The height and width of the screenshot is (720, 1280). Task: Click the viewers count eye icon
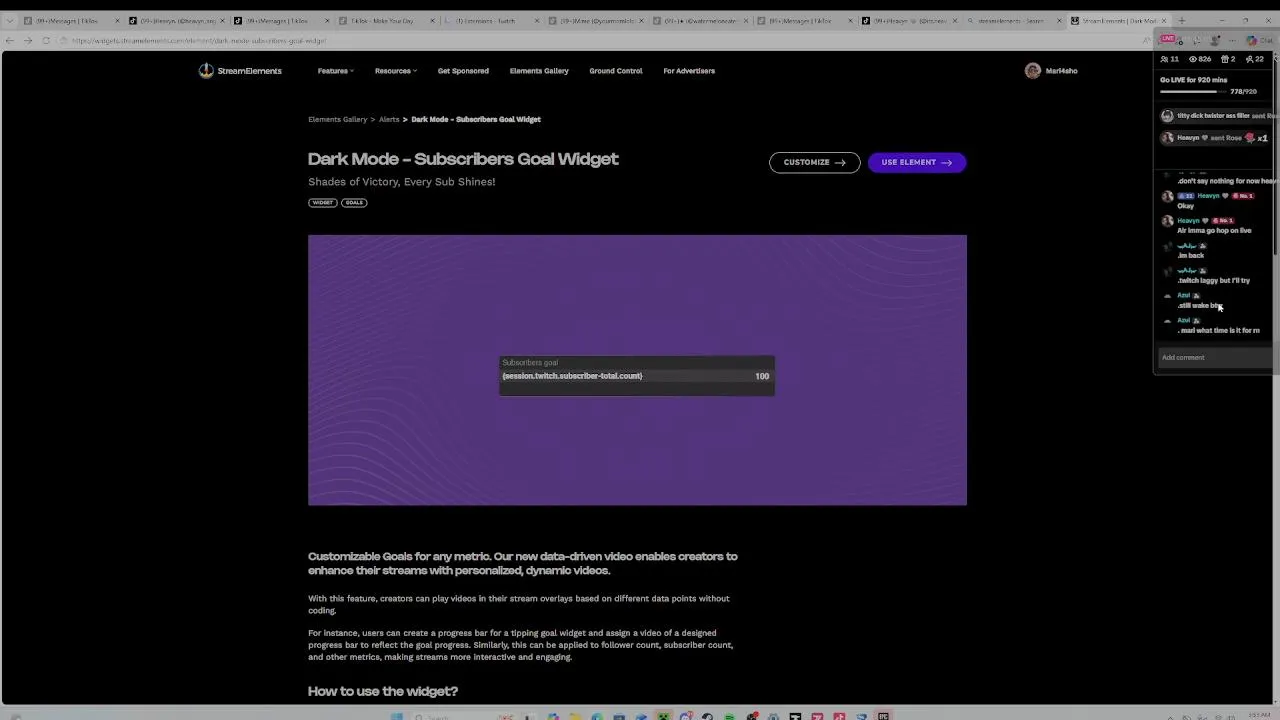[1193, 59]
